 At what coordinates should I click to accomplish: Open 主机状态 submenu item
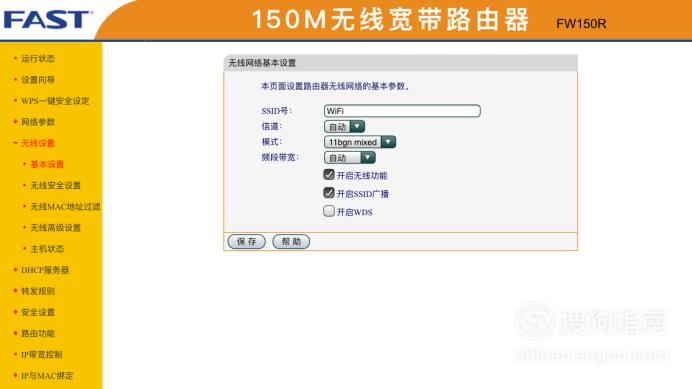coord(47,249)
